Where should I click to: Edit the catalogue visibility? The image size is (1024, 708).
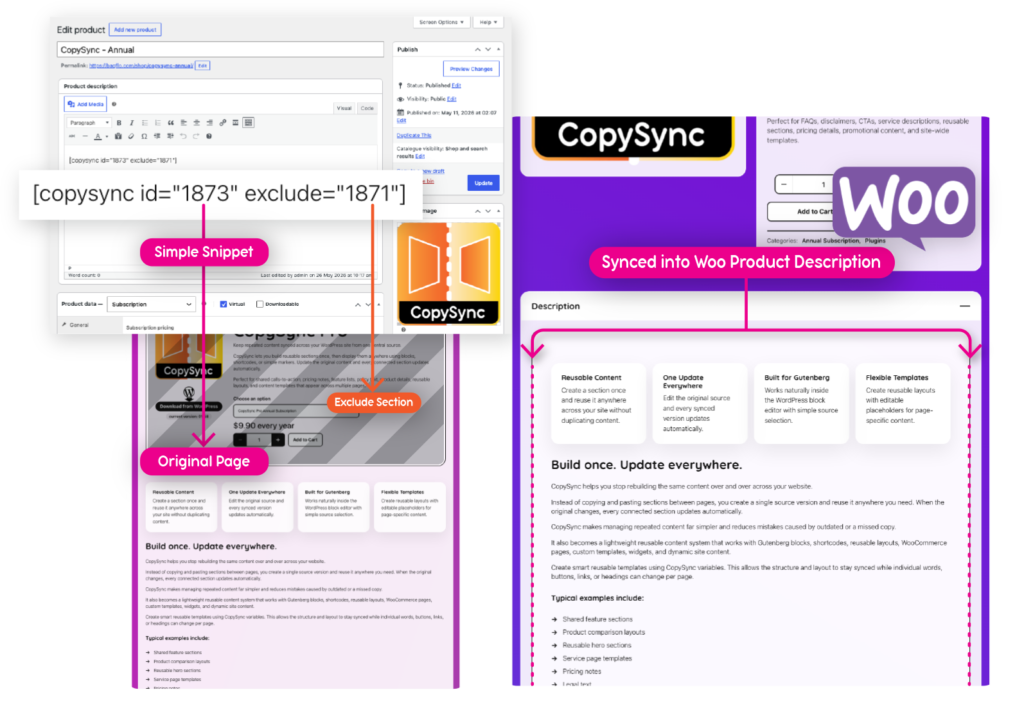click(x=420, y=156)
